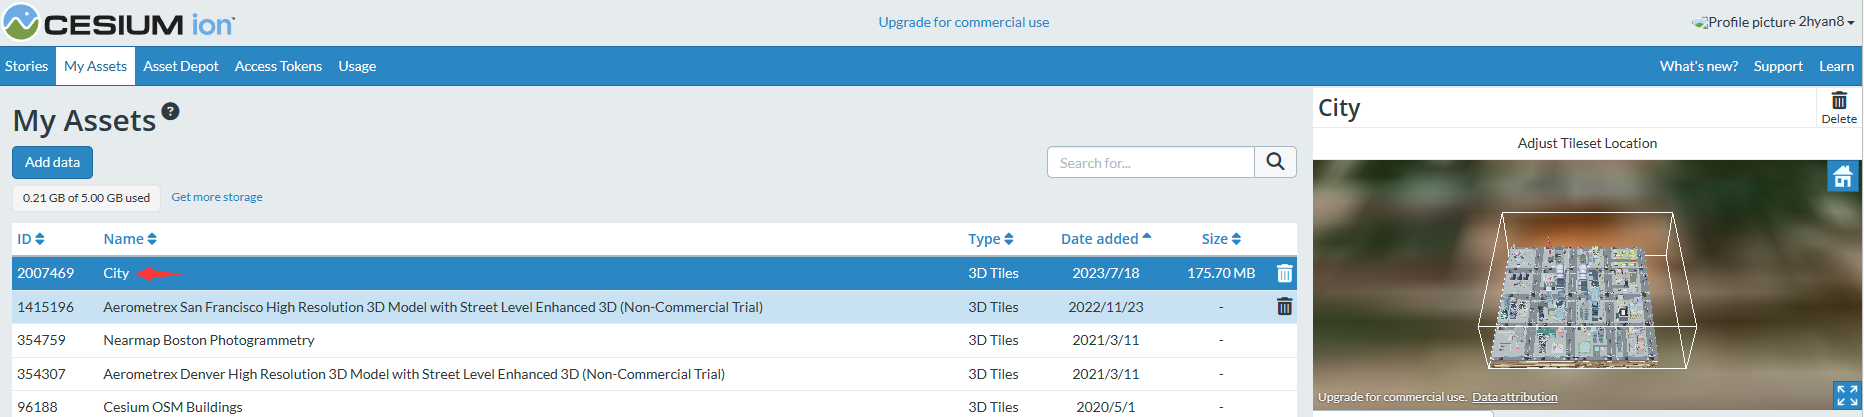Click the help question mark icon
This screenshot has width=1864, height=417.
171,111
